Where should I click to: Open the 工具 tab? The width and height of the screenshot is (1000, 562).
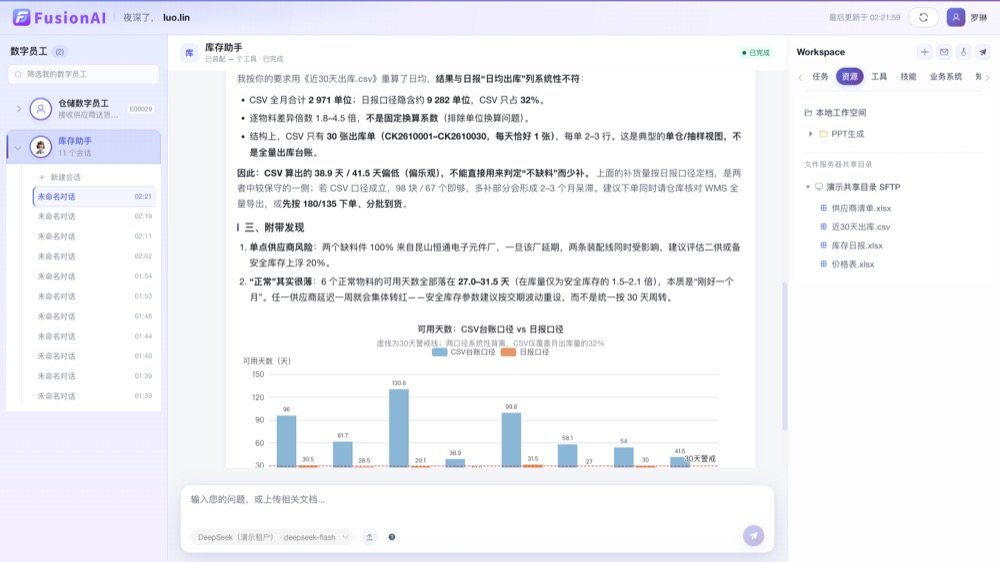point(879,77)
